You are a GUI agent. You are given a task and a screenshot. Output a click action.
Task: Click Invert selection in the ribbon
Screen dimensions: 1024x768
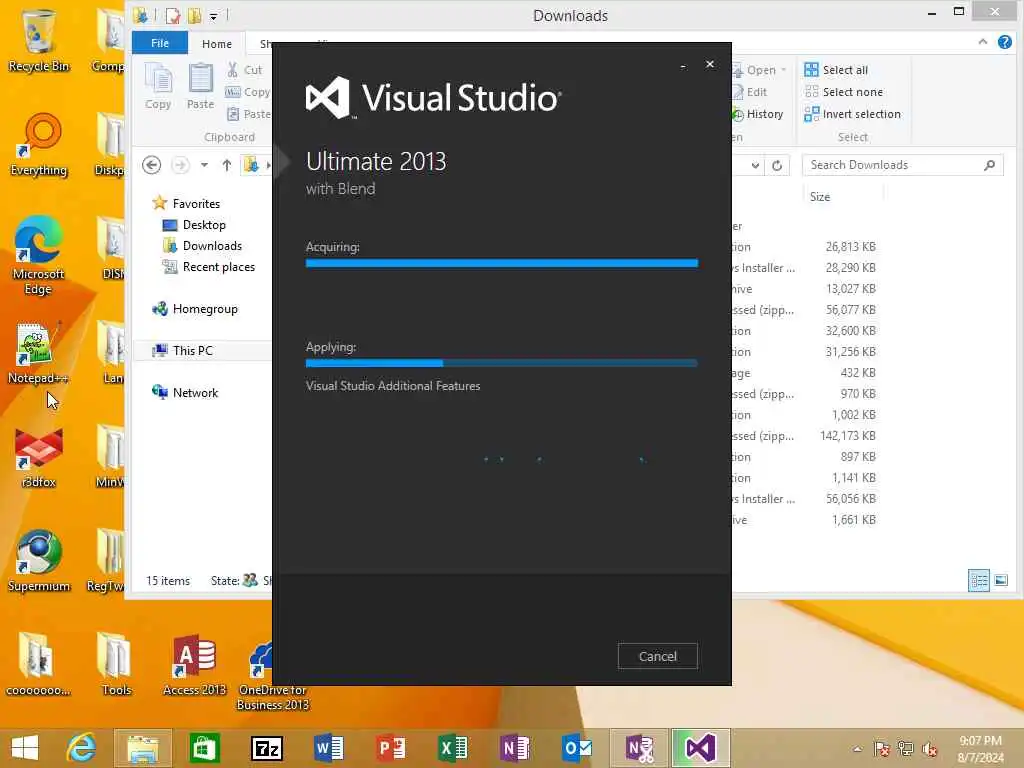click(852, 114)
